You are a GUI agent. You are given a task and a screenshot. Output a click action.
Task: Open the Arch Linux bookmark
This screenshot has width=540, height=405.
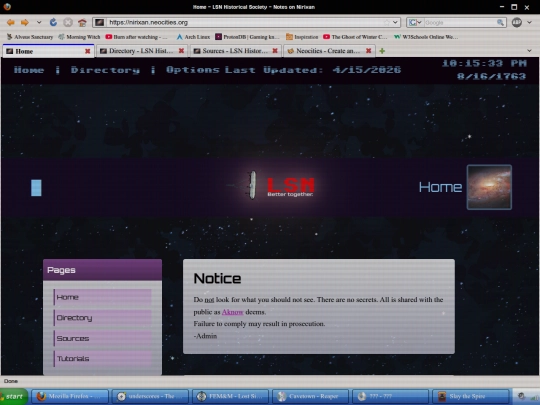193,37
